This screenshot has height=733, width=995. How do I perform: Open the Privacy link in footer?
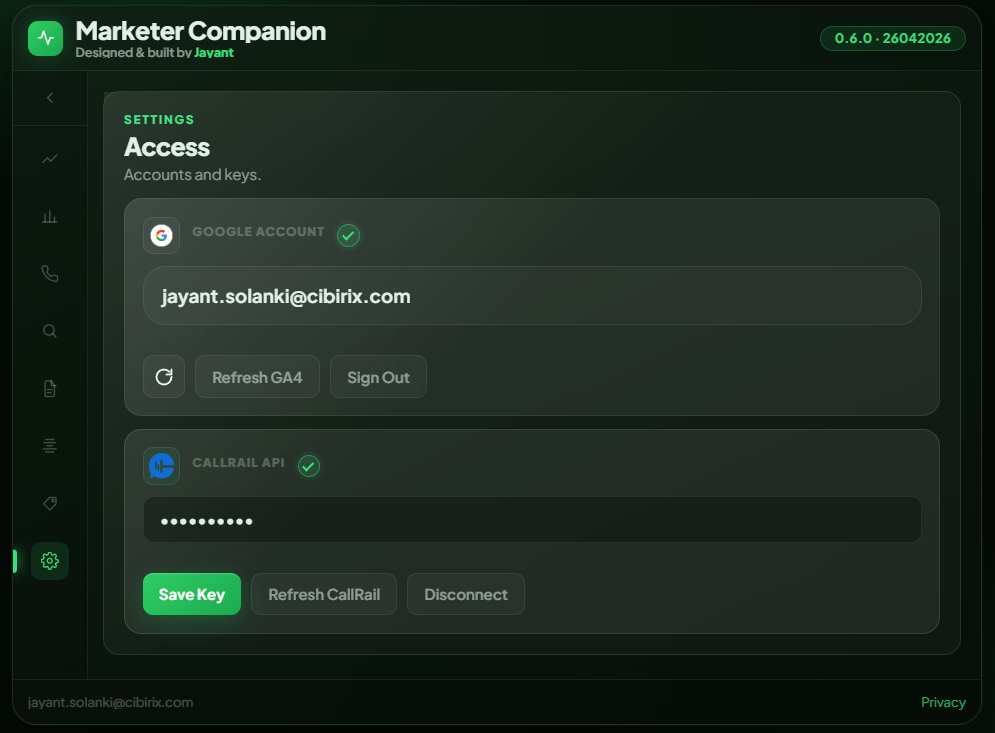pos(943,702)
